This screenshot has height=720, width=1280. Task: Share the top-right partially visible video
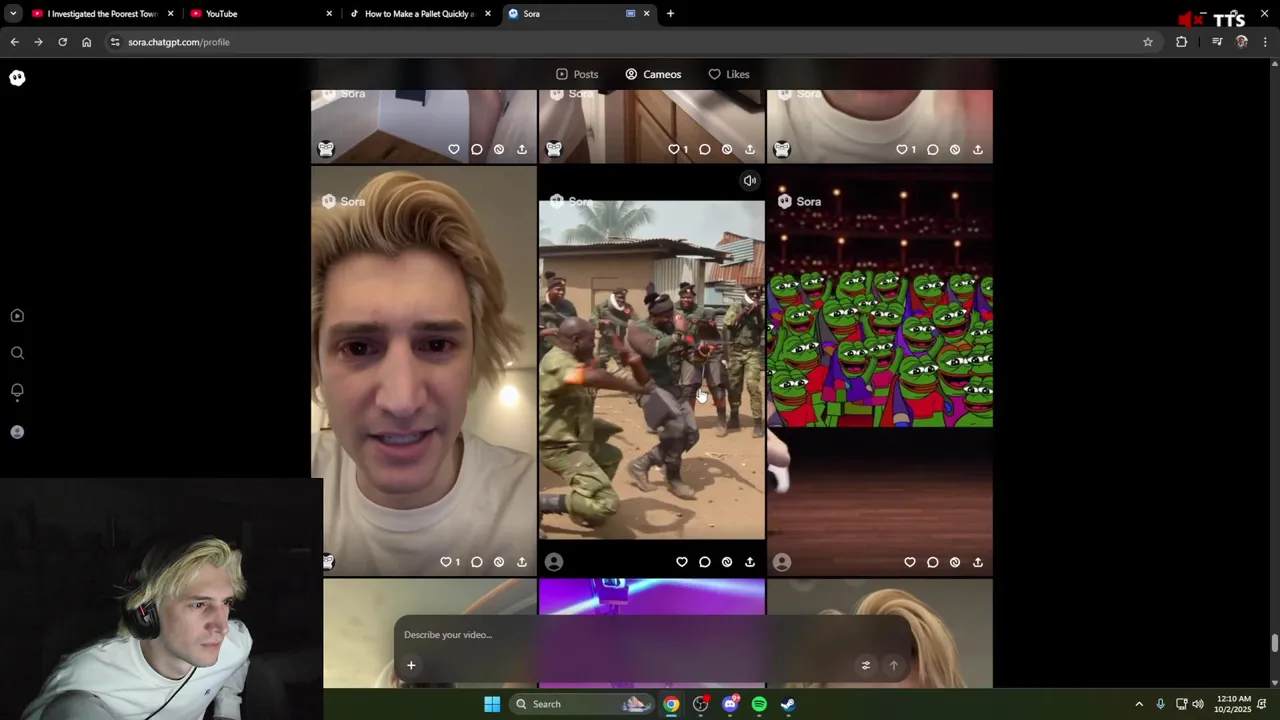click(x=978, y=149)
